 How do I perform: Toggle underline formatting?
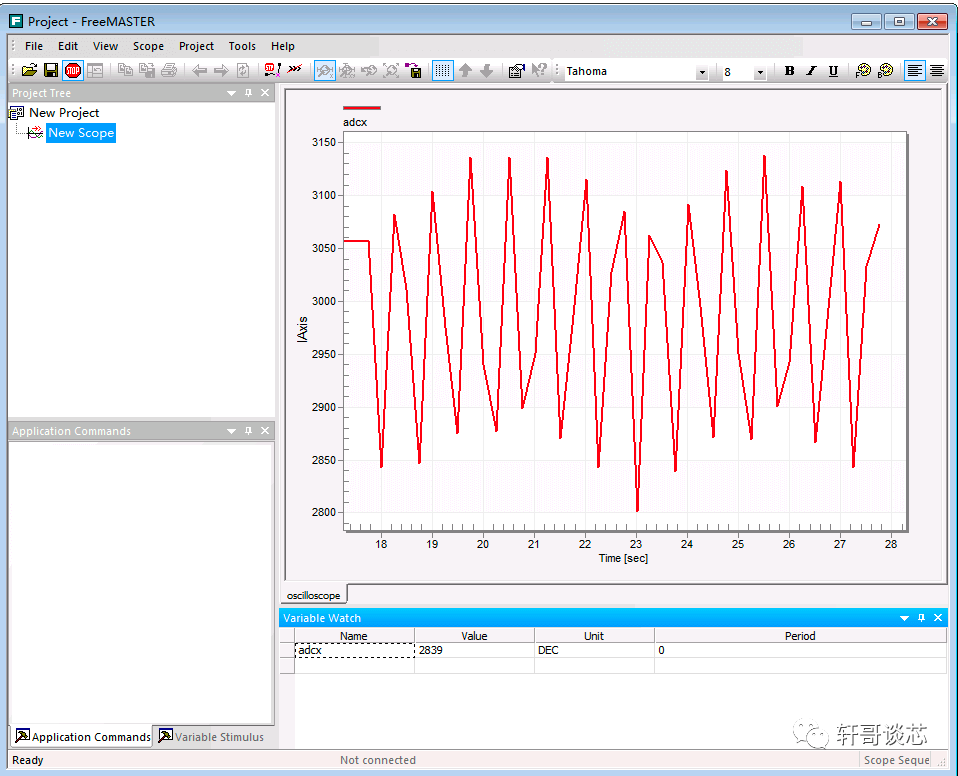[x=833, y=71]
